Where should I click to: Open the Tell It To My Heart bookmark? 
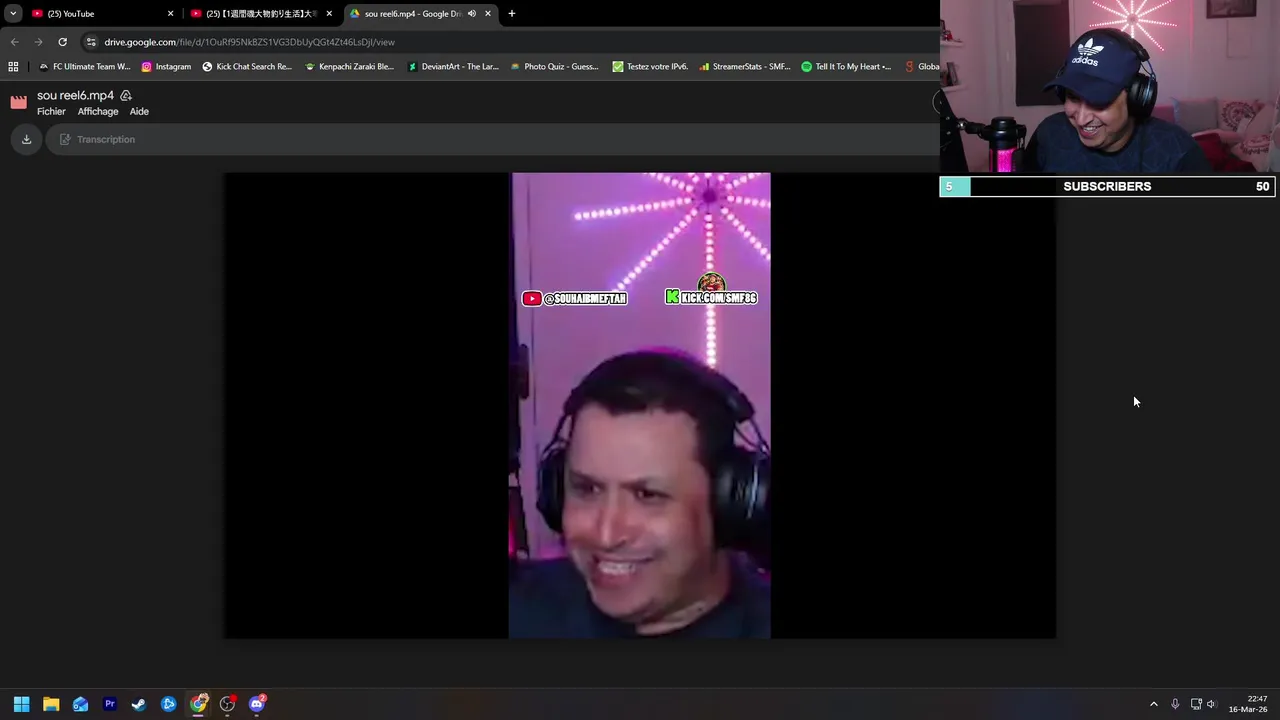(846, 66)
